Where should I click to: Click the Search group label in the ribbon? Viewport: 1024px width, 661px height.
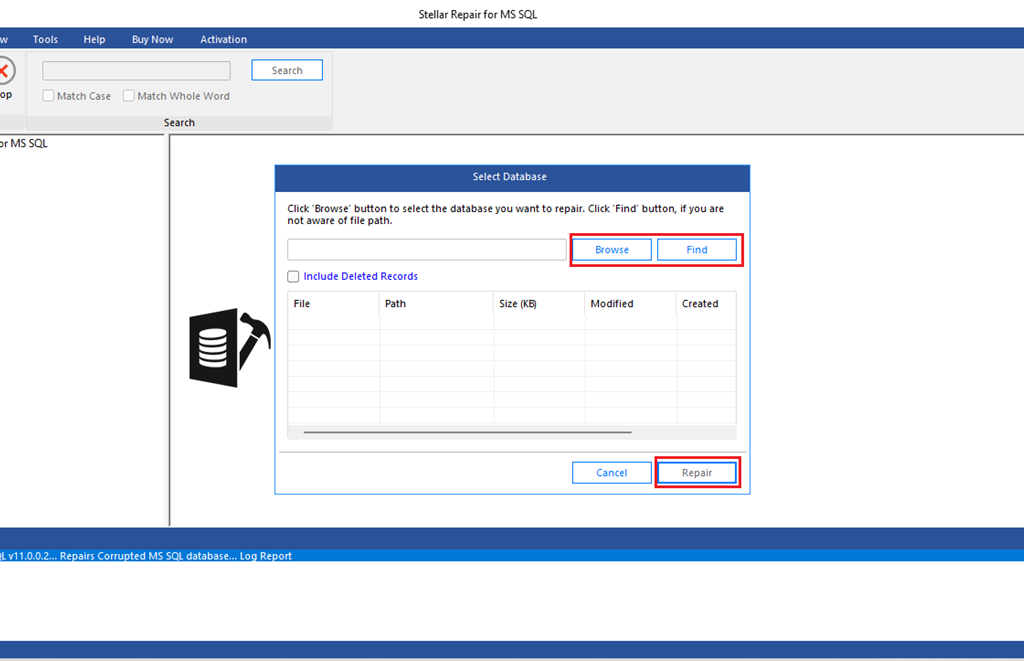(179, 123)
